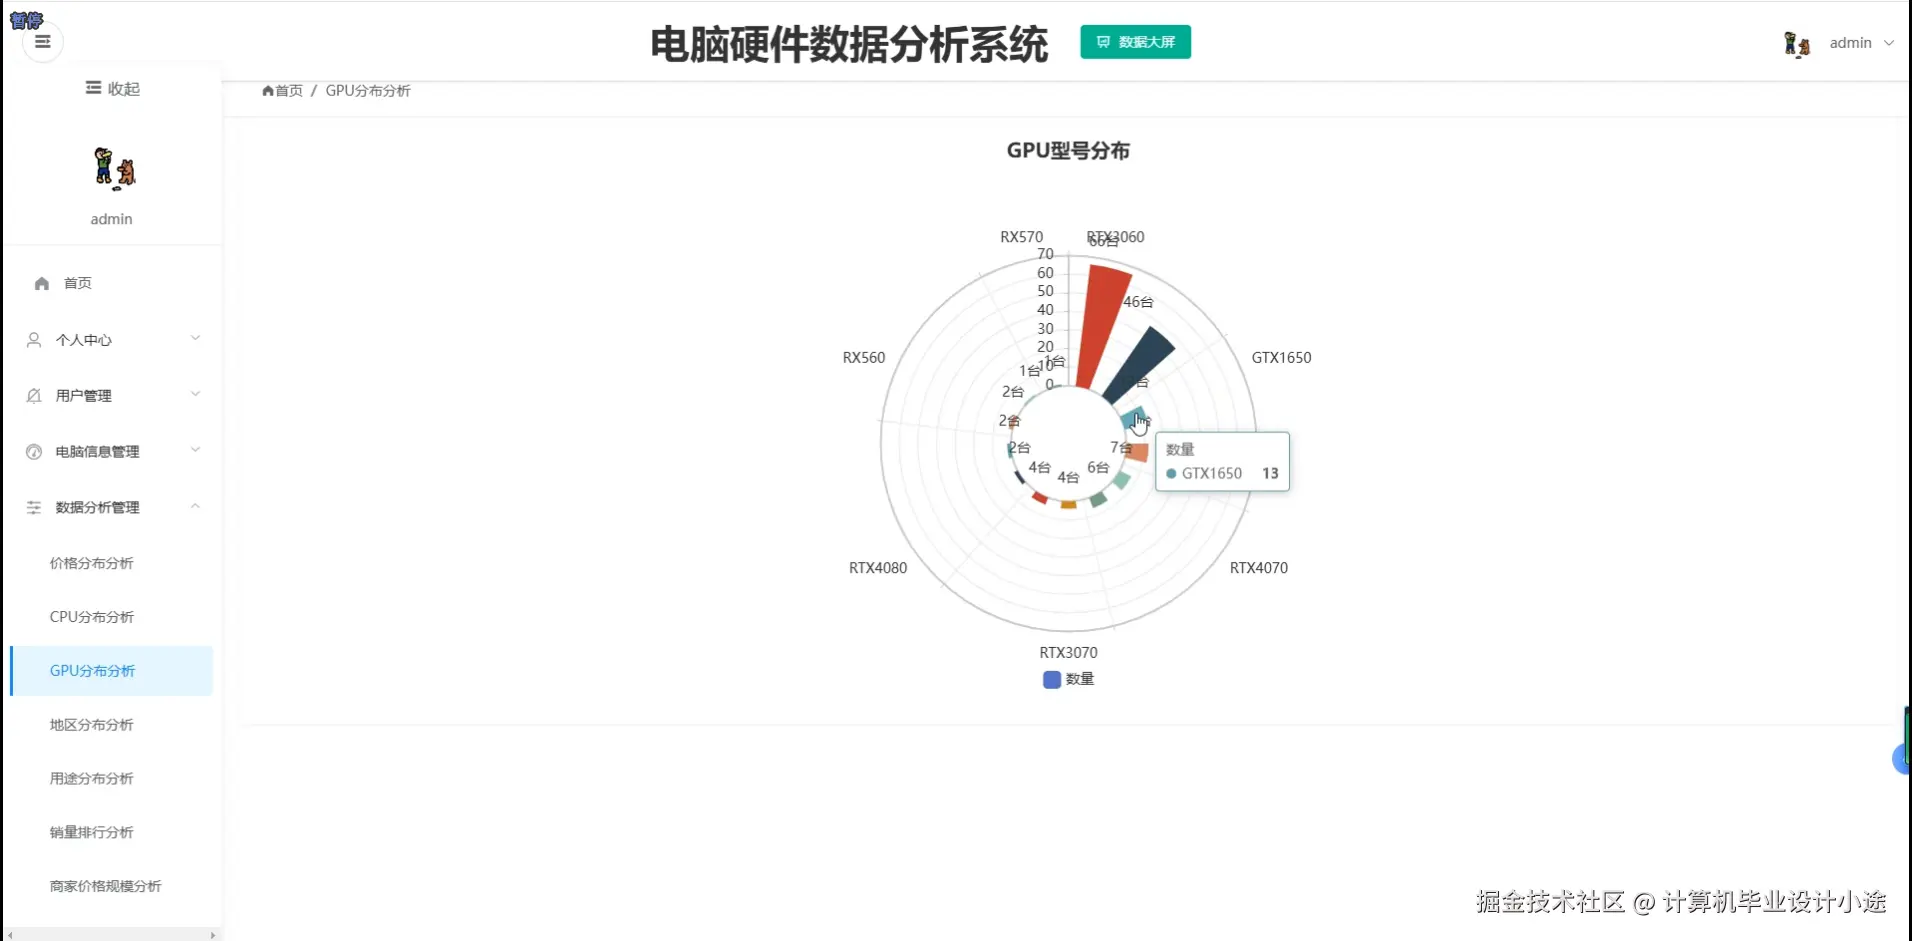Collapse the 数据分析管理 menu section
This screenshot has width=1912, height=941.
[112, 507]
